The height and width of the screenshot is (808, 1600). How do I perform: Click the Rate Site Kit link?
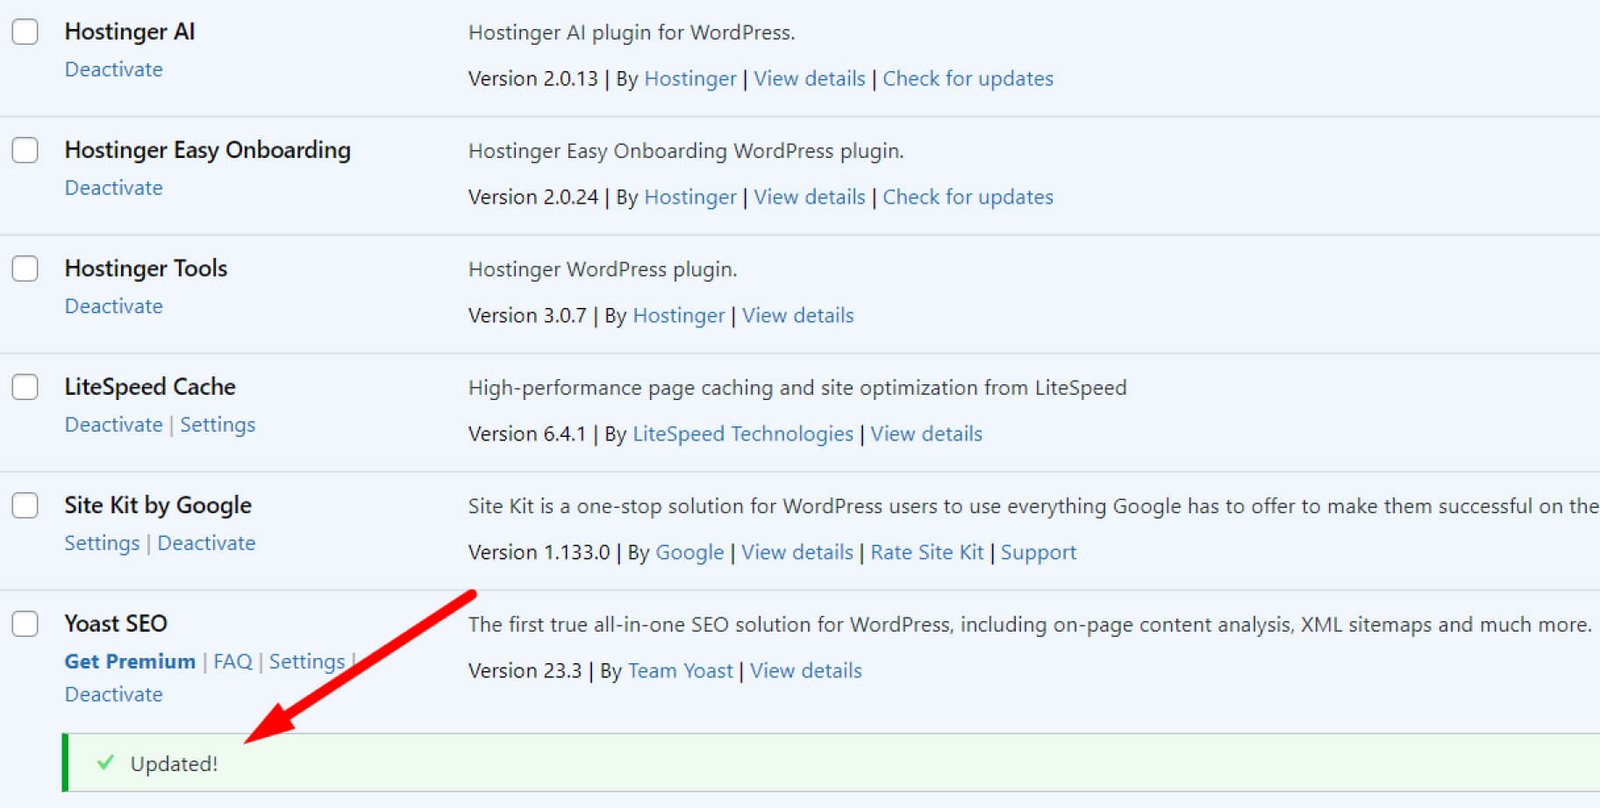tap(928, 553)
